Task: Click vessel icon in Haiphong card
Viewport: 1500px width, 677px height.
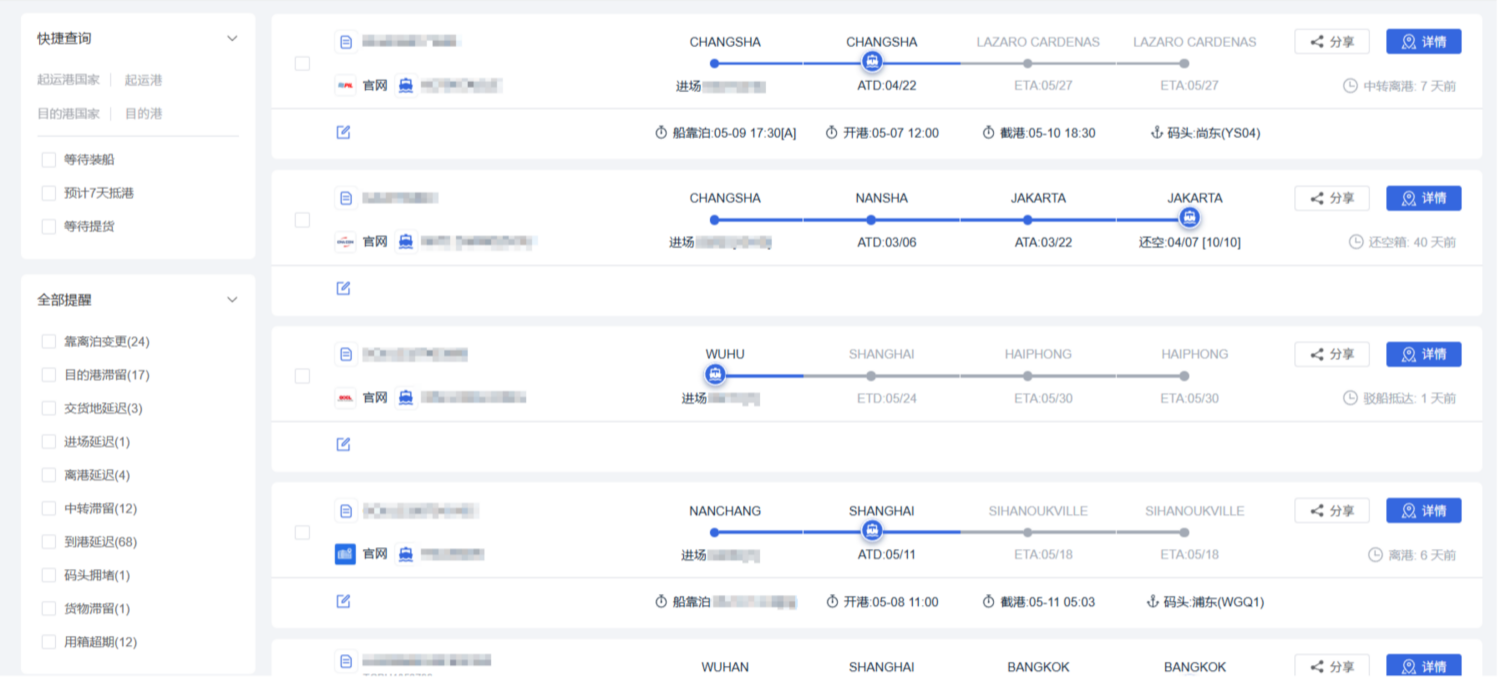Action: 405,398
